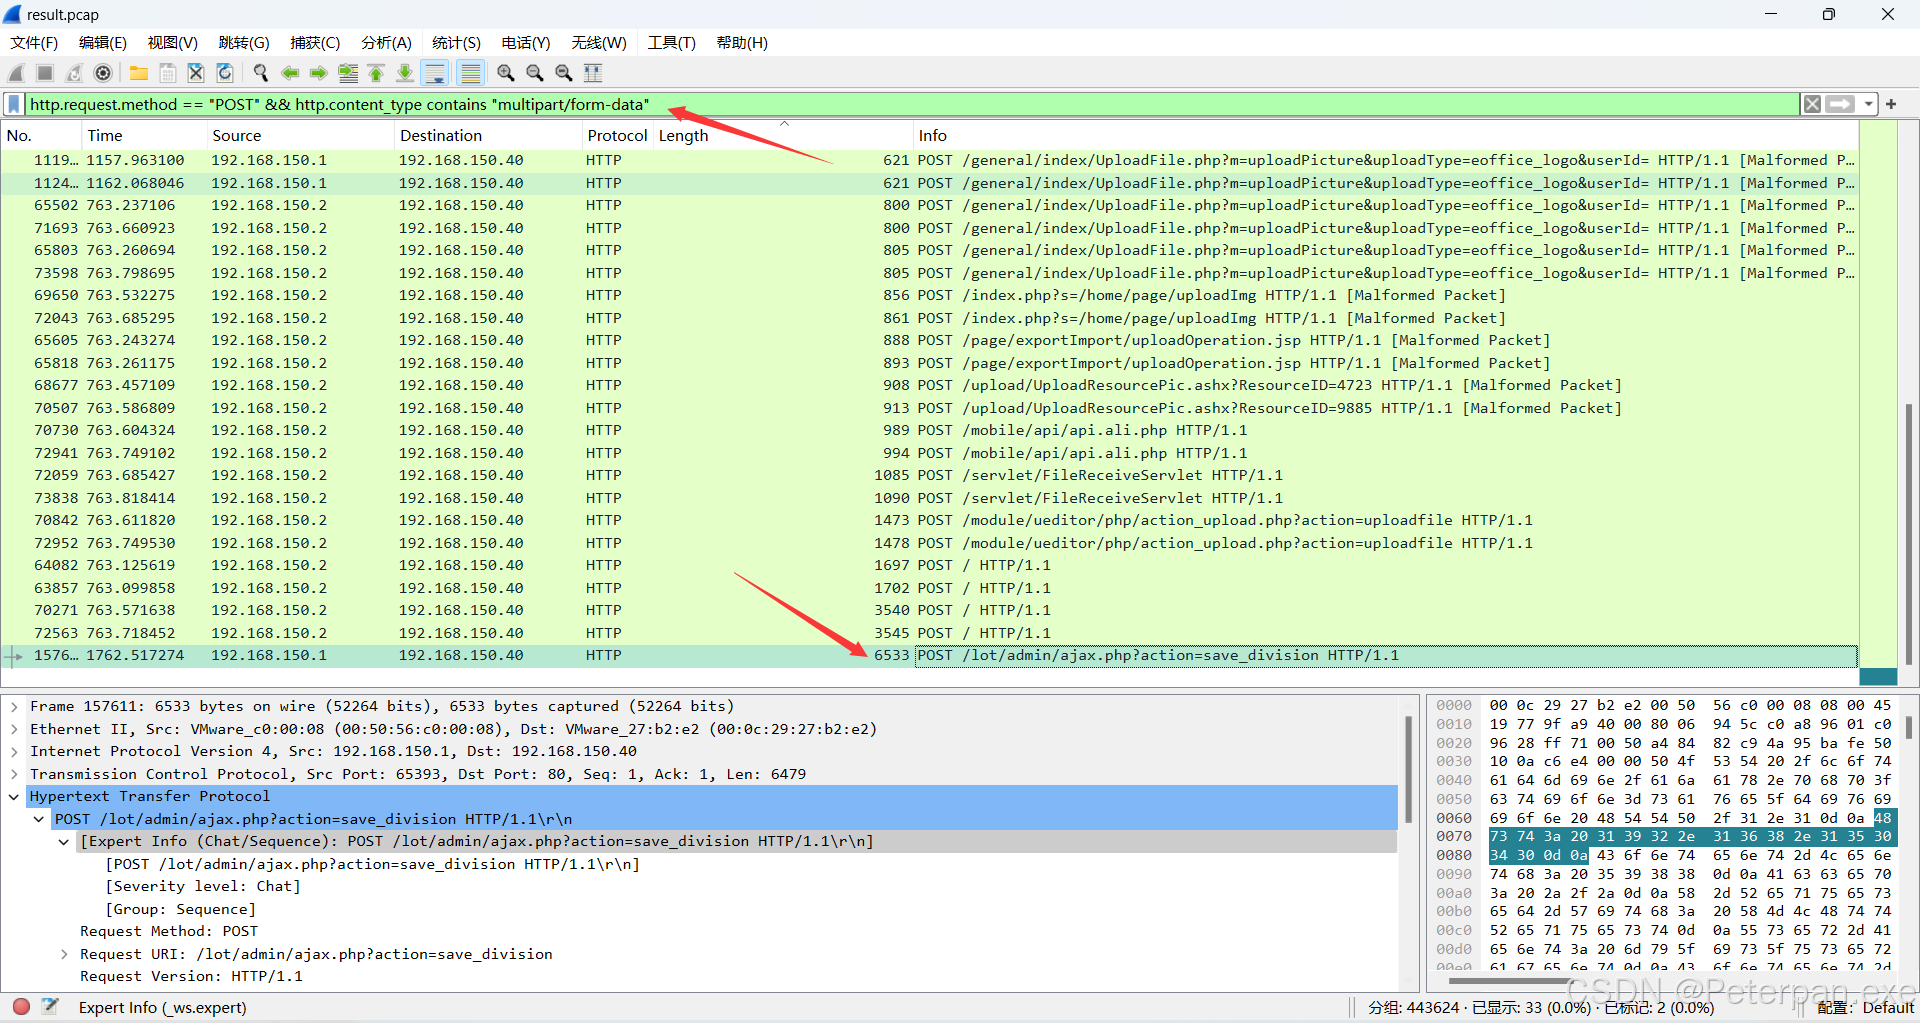Expand Transmission Control Protocol node
The width and height of the screenshot is (1920, 1023).
(x=14, y=774)
